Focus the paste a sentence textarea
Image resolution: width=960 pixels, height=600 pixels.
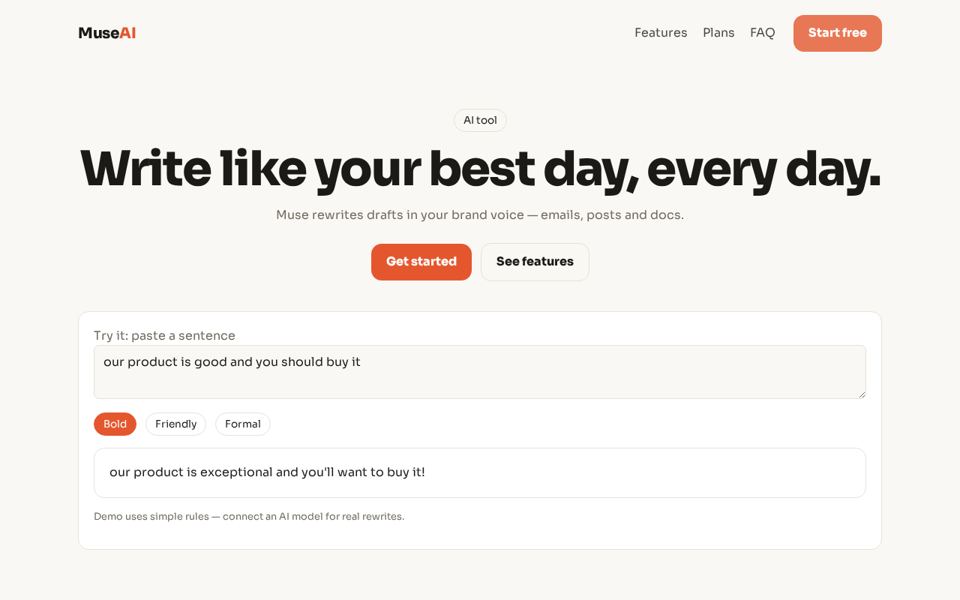pyautogui.click(x=480, y=372)
